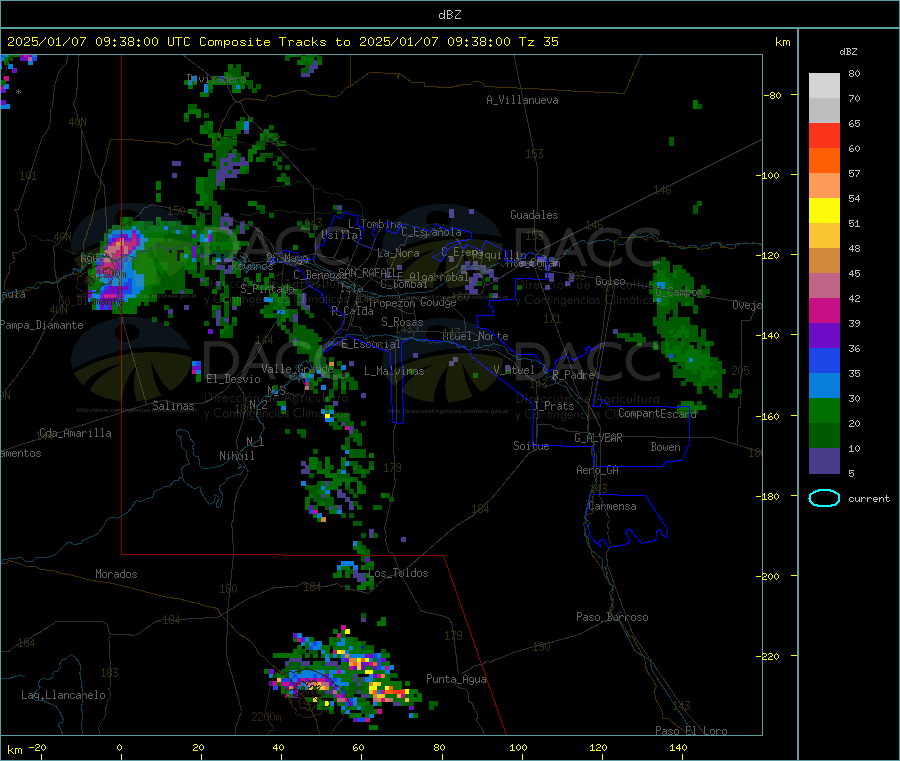Click the 'G_Campos' place label
Screen dimensions: 900x761
(679, 292)
